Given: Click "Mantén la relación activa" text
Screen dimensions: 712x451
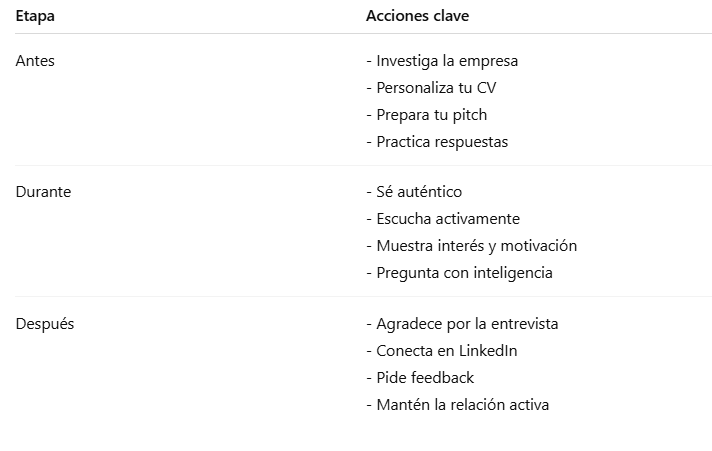Looking at the screenshot, I should (457, 405).
